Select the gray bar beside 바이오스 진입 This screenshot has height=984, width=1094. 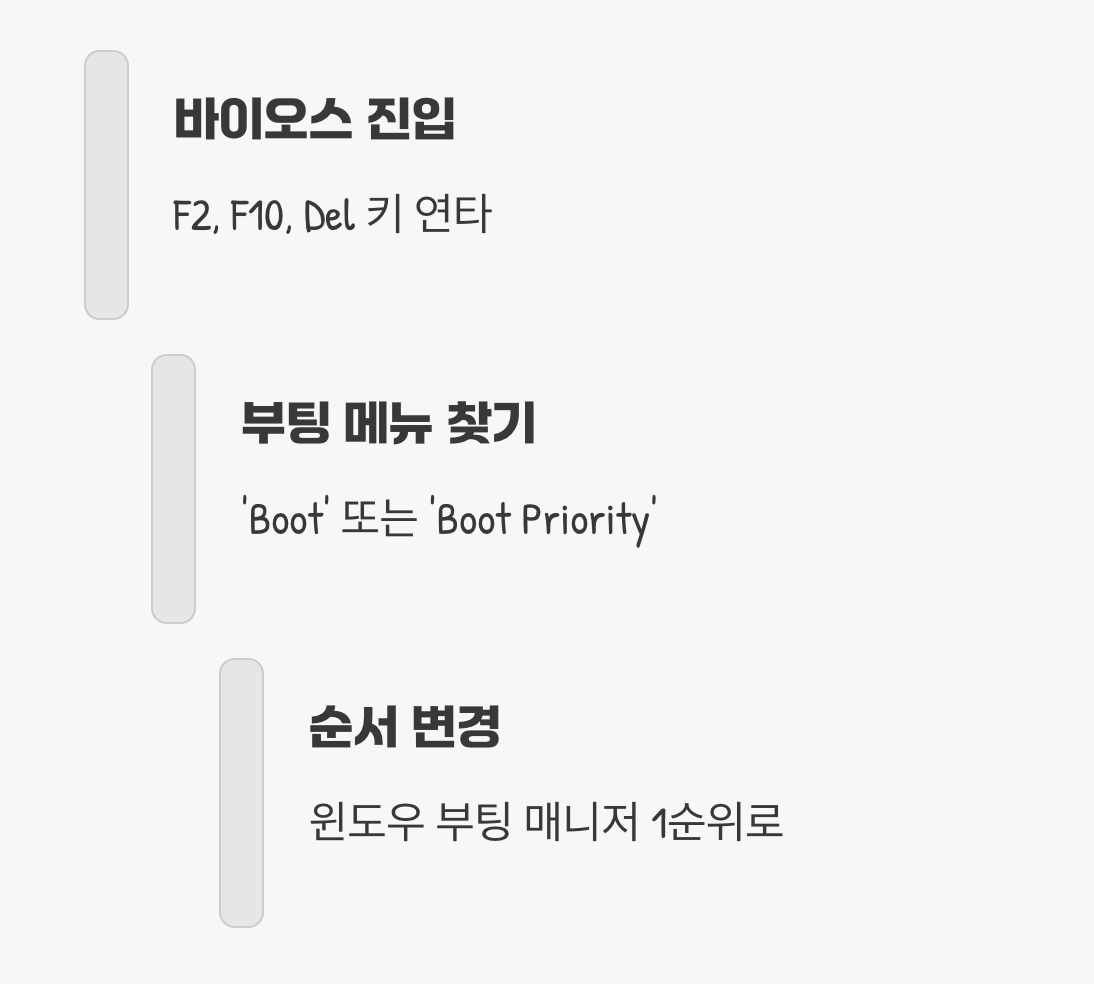107,185
